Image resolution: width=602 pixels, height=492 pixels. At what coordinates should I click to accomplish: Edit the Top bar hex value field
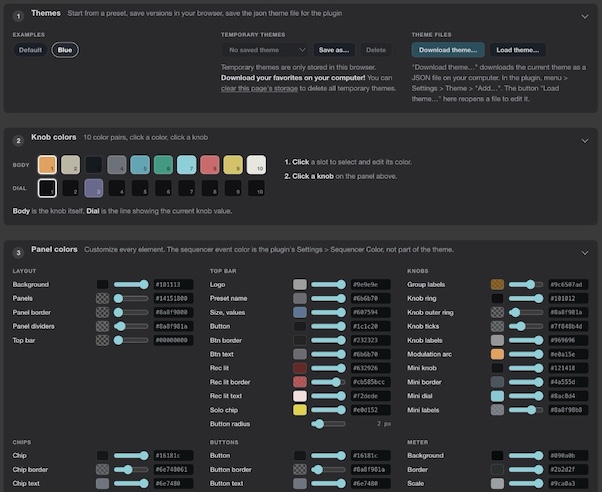pyautogui.click(x=173, y=340)
